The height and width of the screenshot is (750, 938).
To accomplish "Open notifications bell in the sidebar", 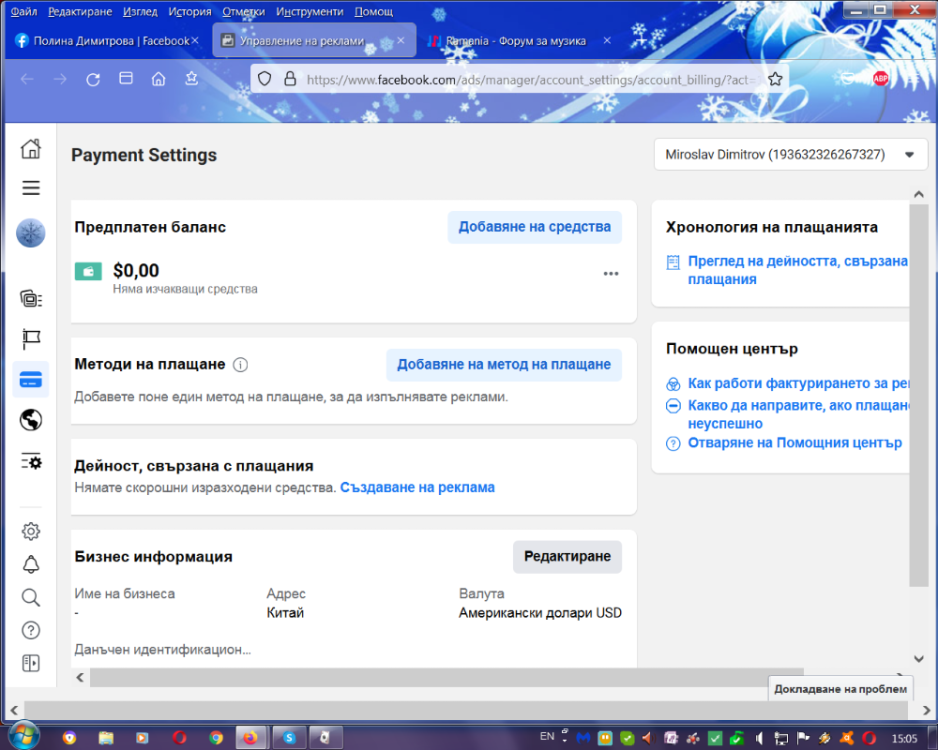I will pos(31,564).
